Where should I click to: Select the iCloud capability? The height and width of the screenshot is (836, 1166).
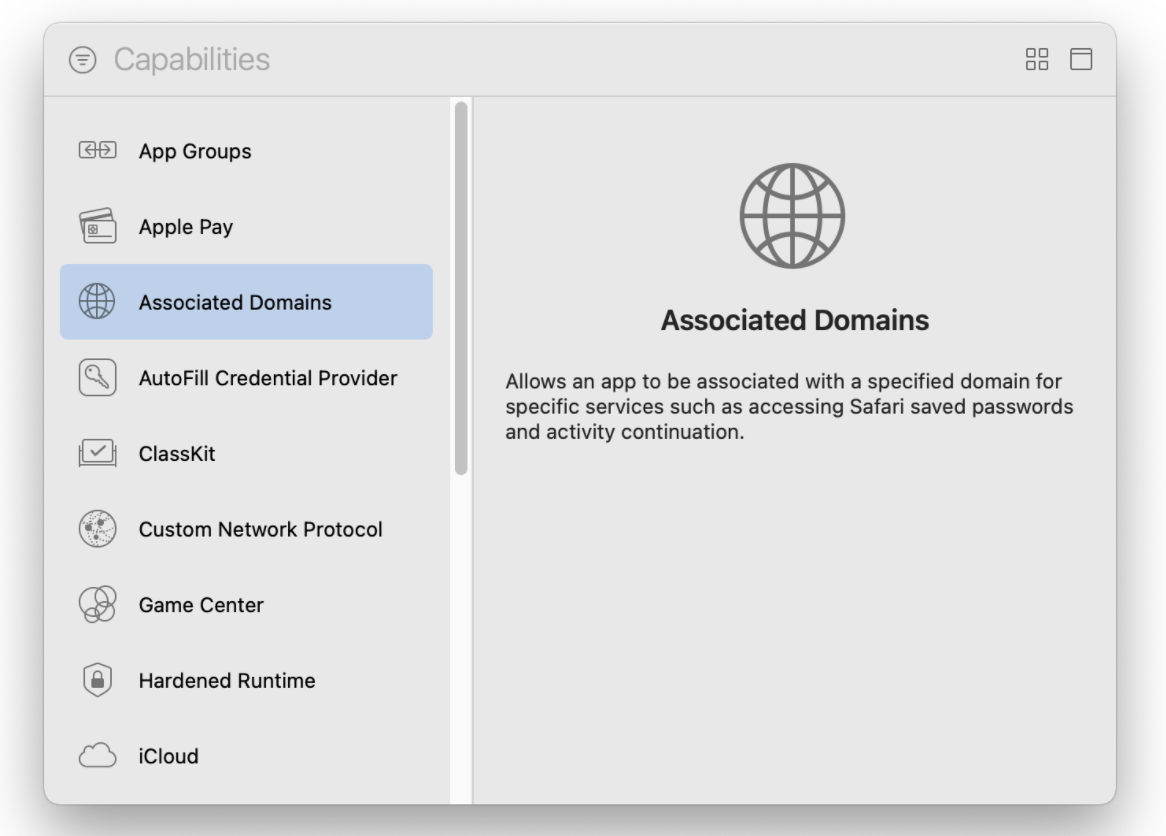pos(246,756)
